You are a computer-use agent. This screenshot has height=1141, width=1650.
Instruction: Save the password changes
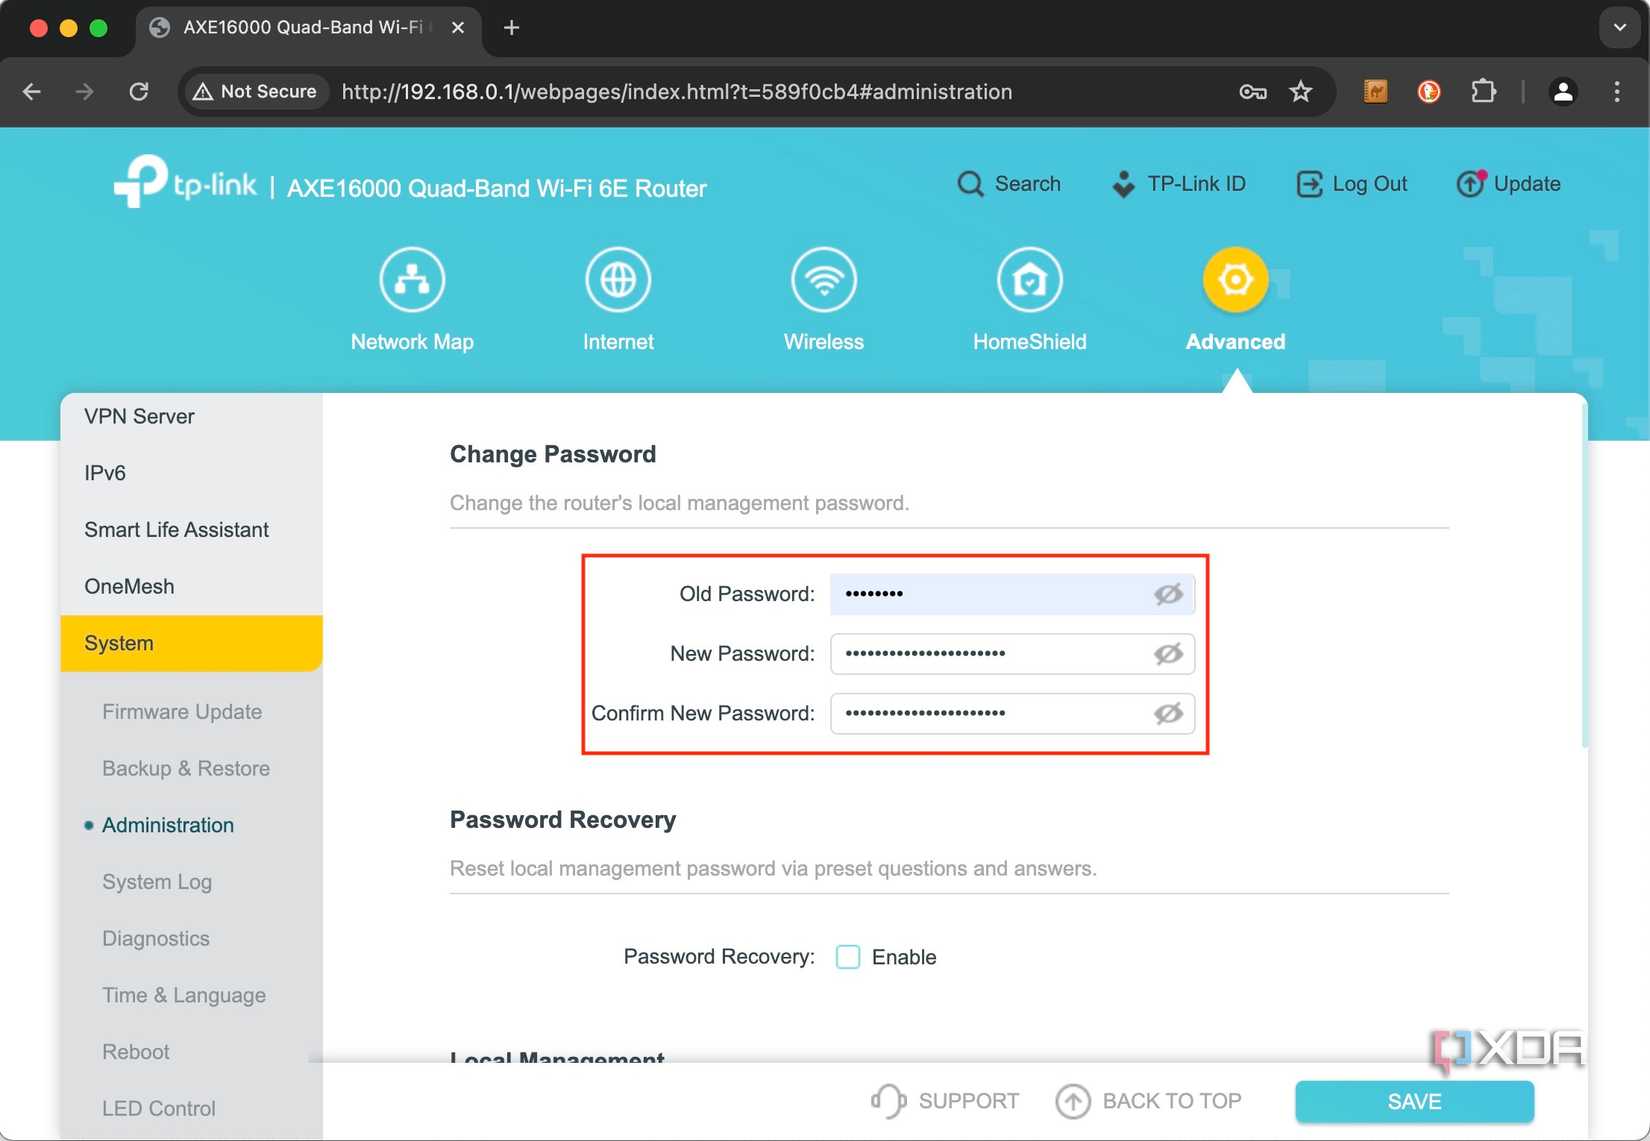pos(1413,1100)
